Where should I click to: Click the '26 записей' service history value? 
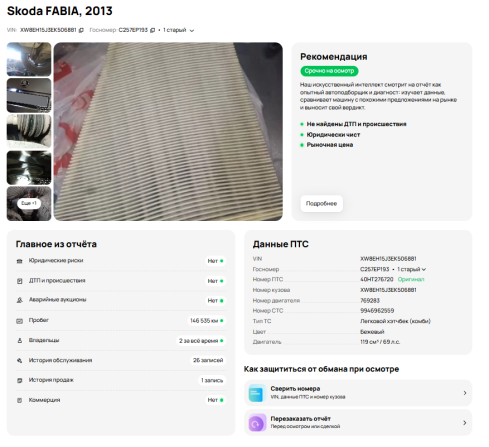208,360
